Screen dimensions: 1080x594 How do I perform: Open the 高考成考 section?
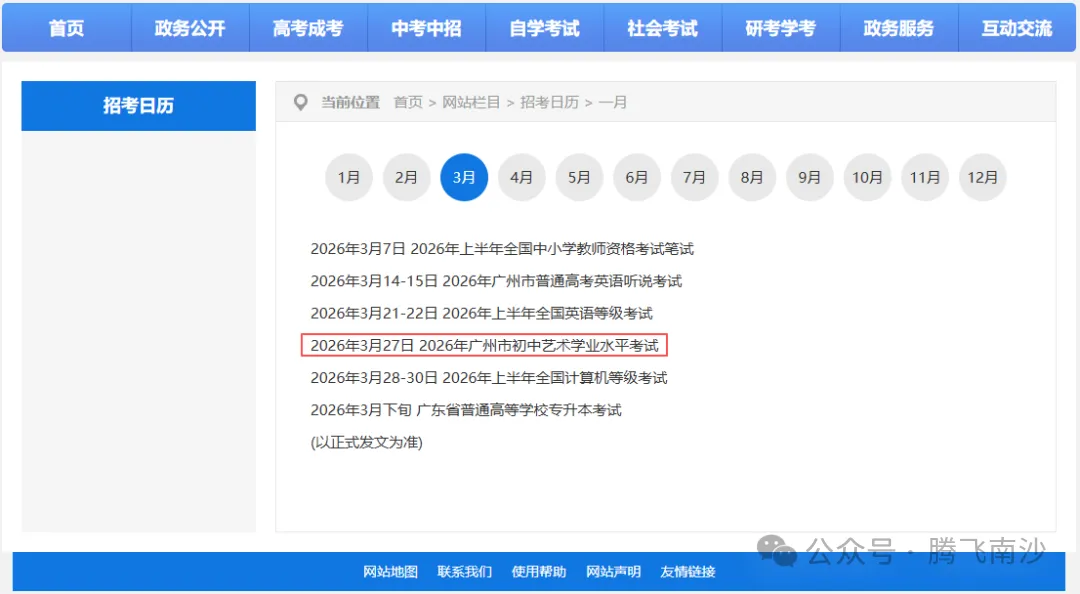307,27
